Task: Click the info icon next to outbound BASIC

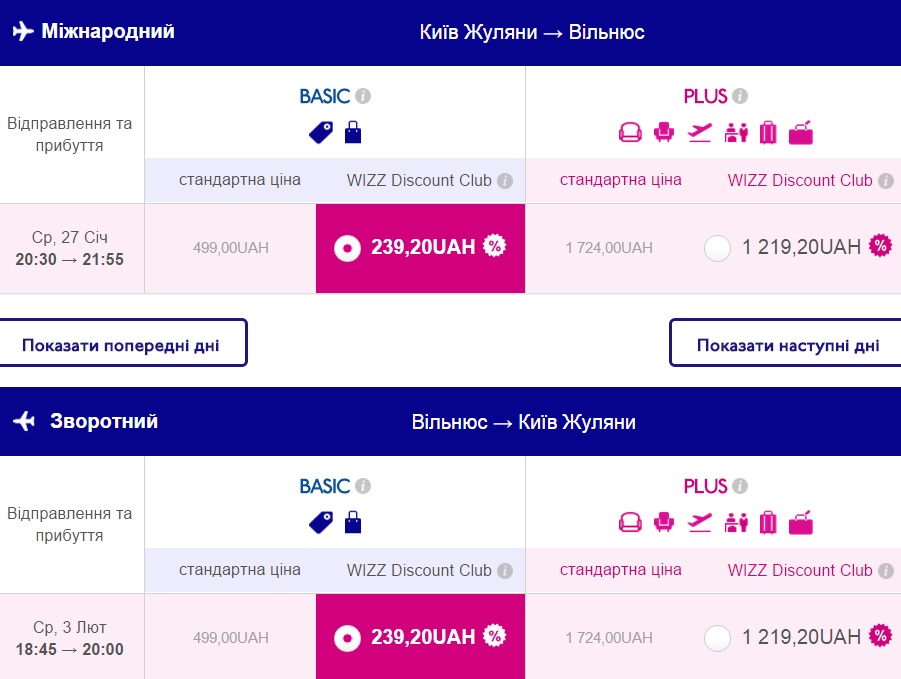Action: point(363,97)
